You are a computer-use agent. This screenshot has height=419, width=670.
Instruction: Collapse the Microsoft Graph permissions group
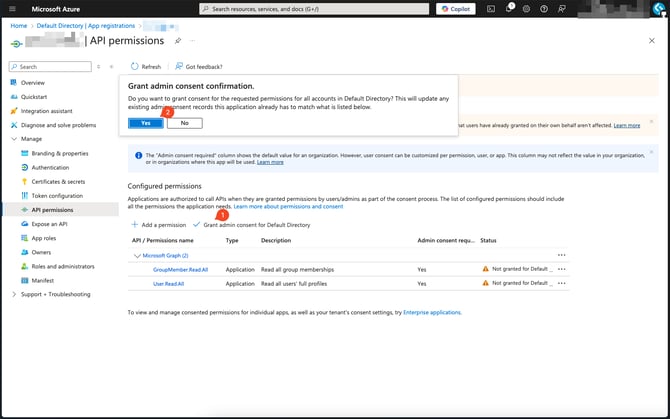pos(135,256)
